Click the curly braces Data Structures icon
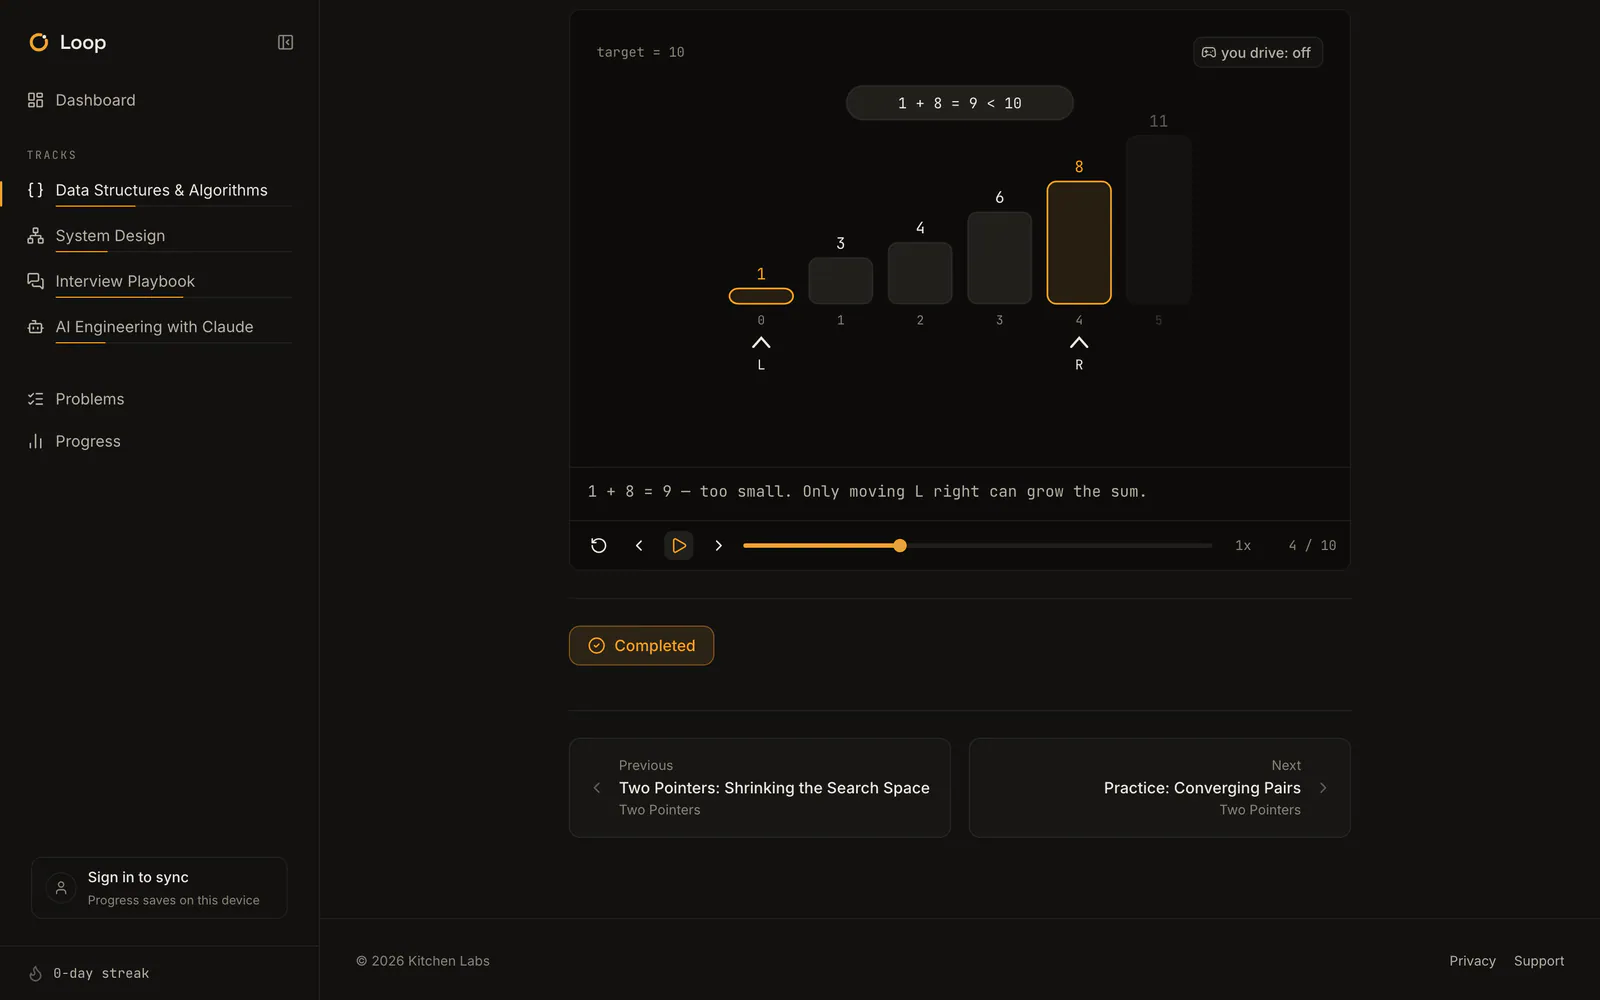The width and height of the screenshot is (1600, 1000). pos(36,190)
